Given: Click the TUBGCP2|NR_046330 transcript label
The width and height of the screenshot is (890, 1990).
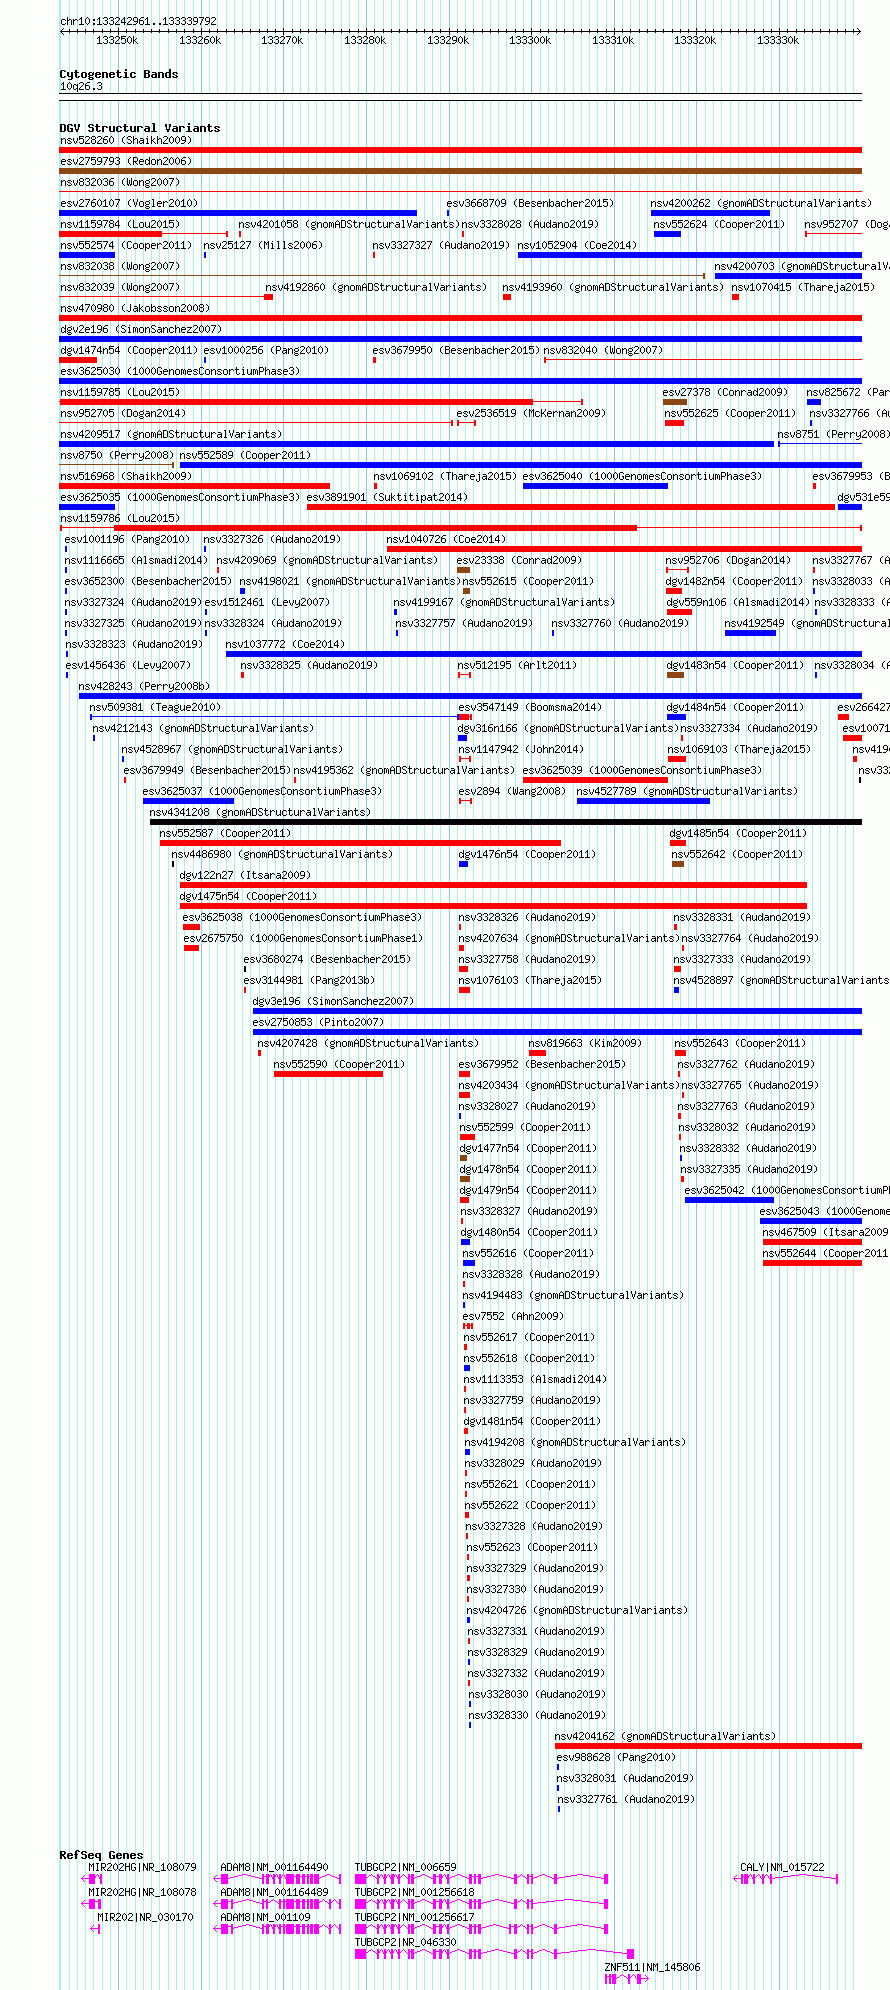Looking at the screenshot, I should point(405,1942).
